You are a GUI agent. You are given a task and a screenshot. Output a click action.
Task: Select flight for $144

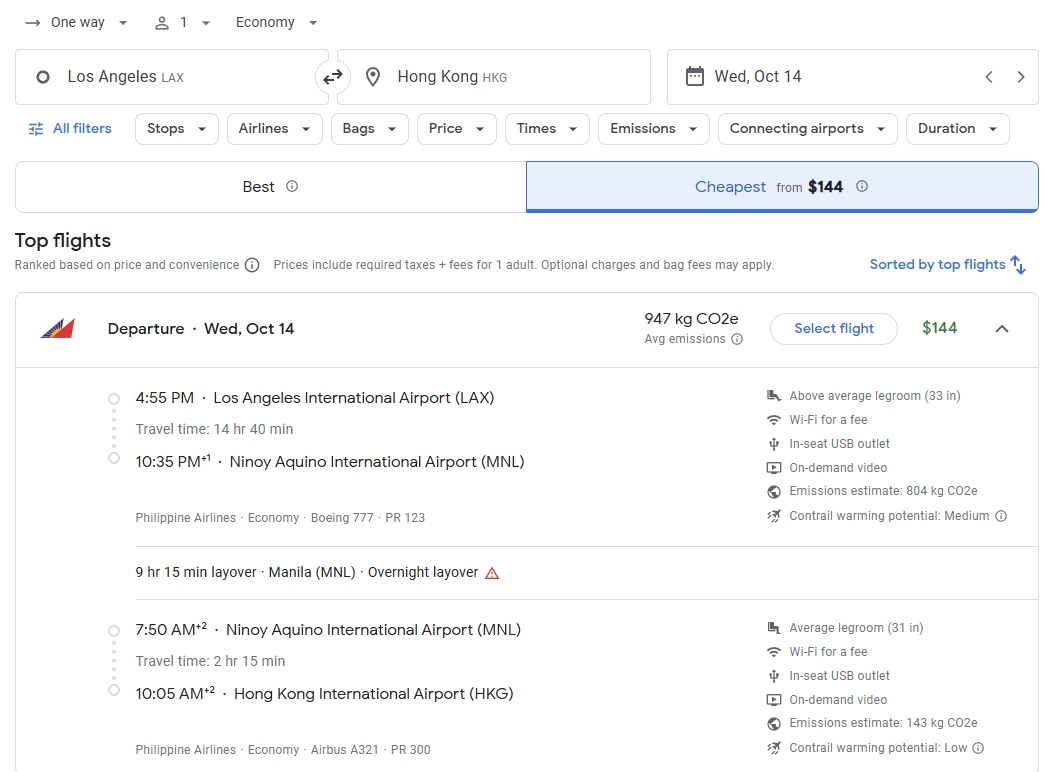(834, 328)
